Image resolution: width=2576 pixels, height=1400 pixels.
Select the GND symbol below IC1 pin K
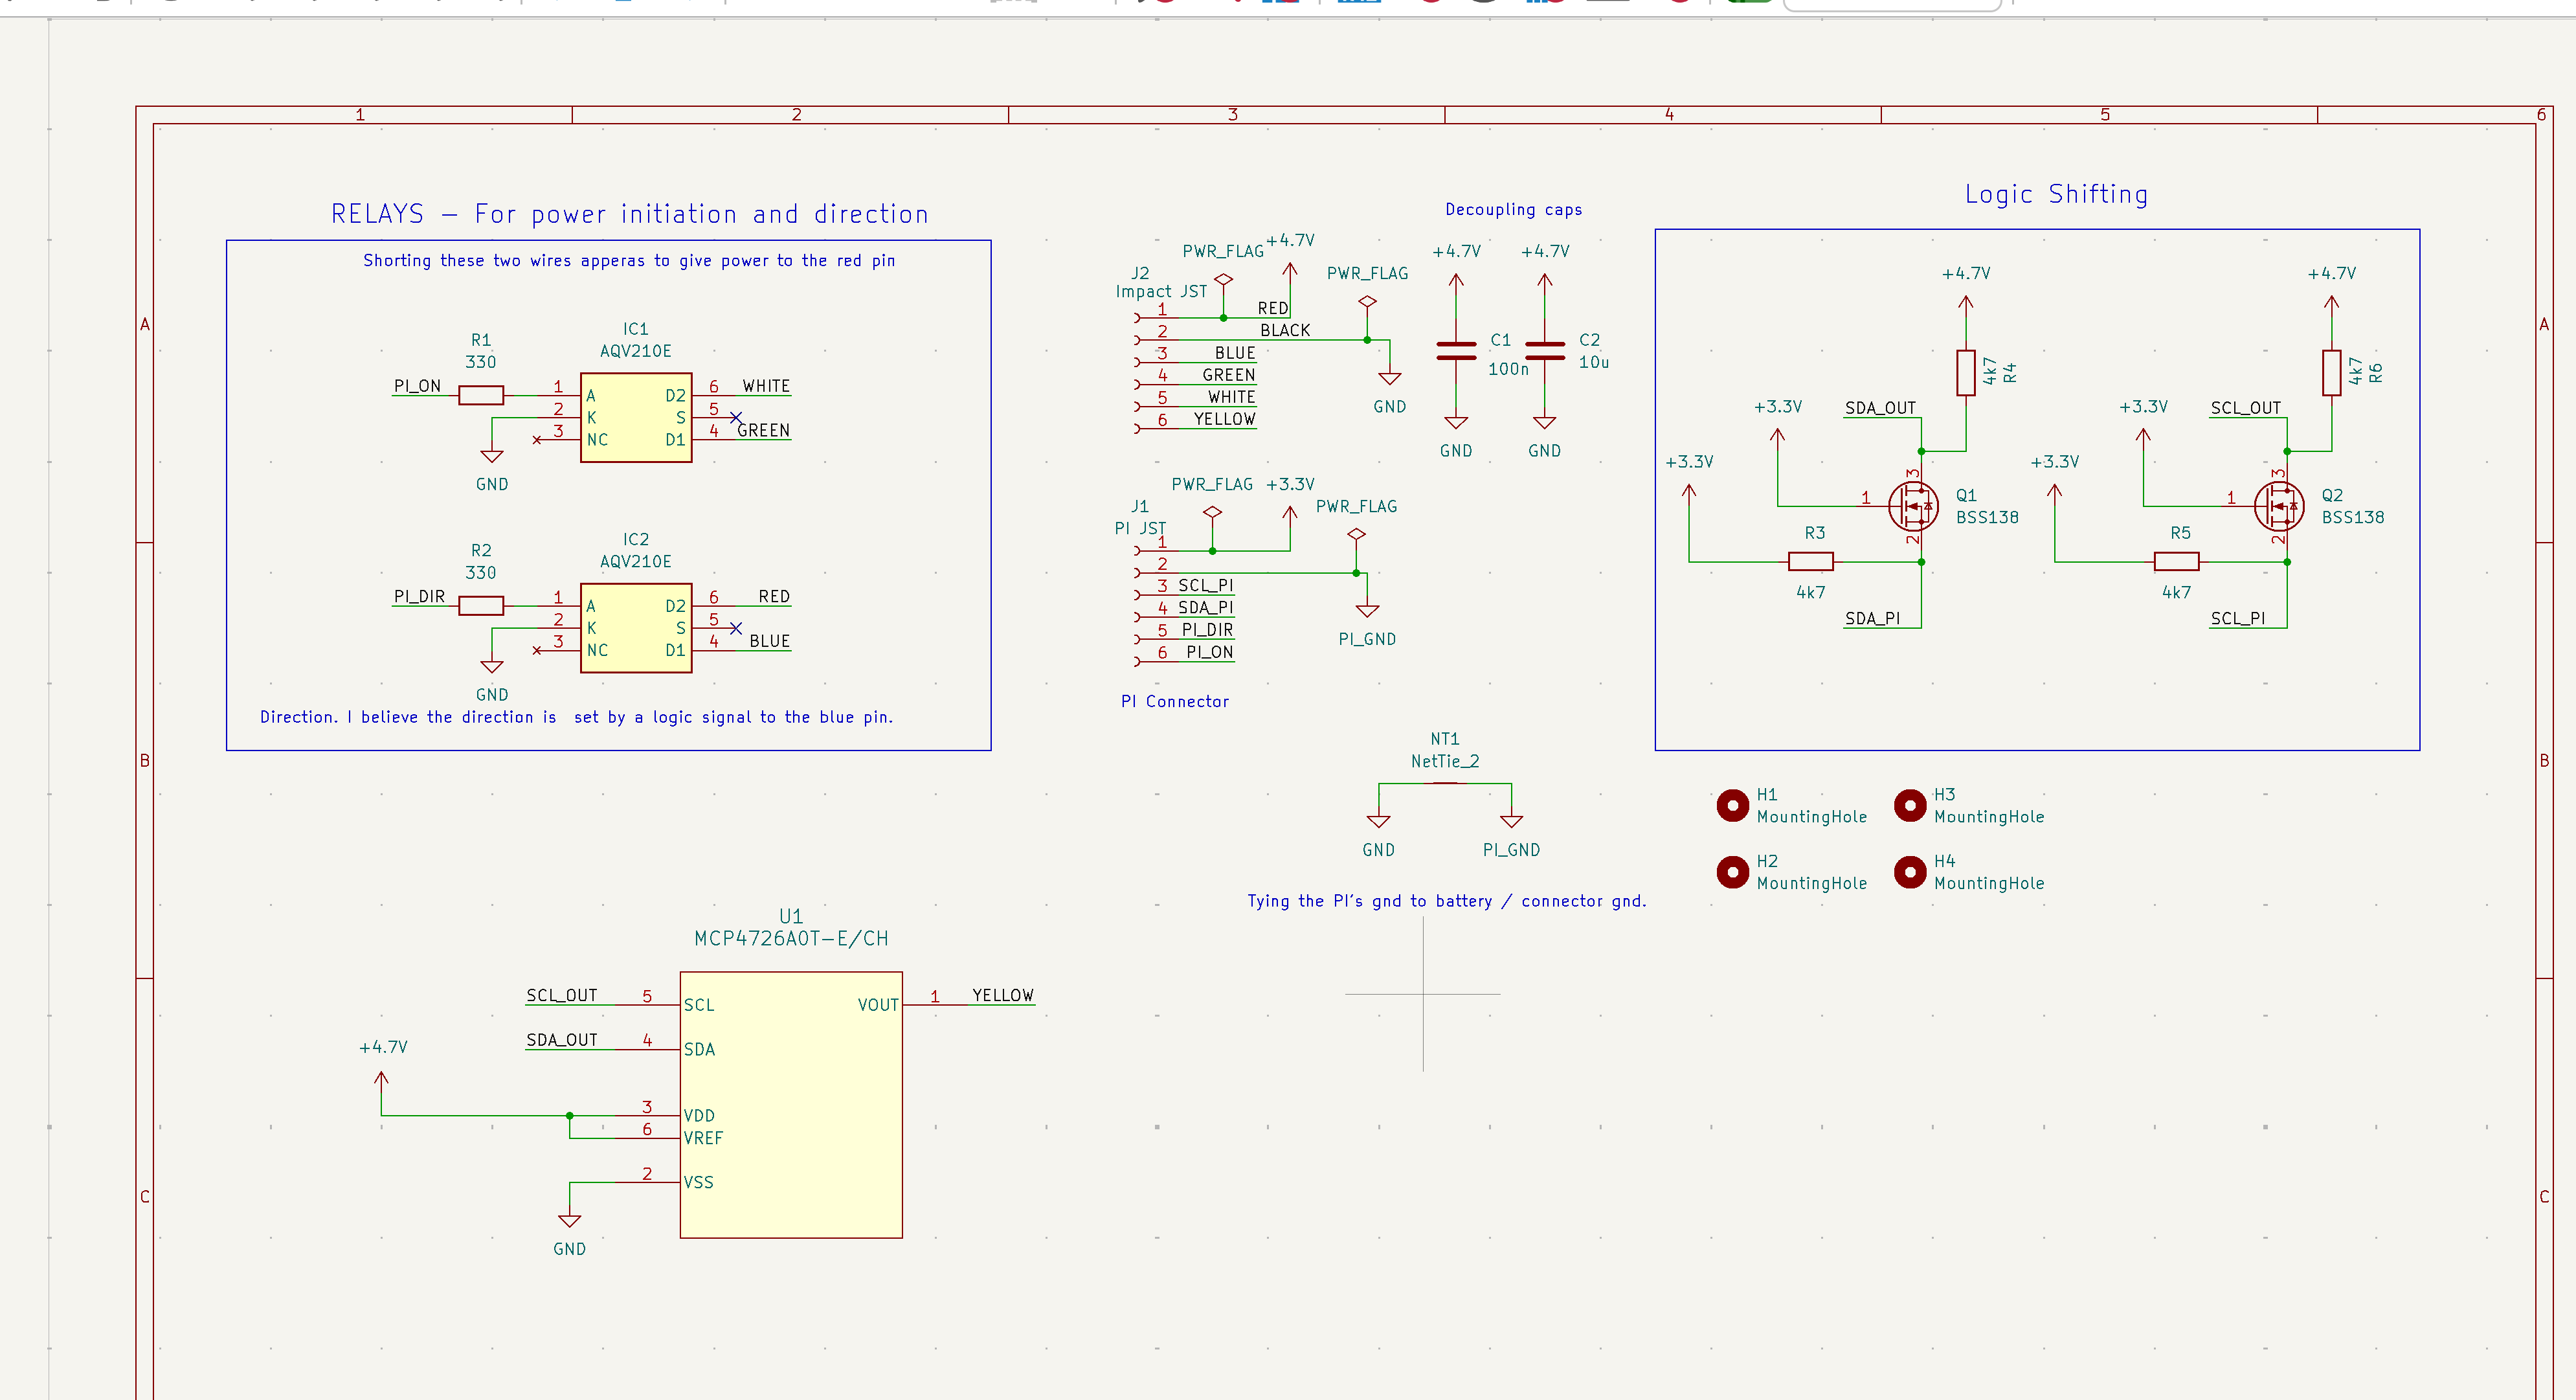[492, 456]
